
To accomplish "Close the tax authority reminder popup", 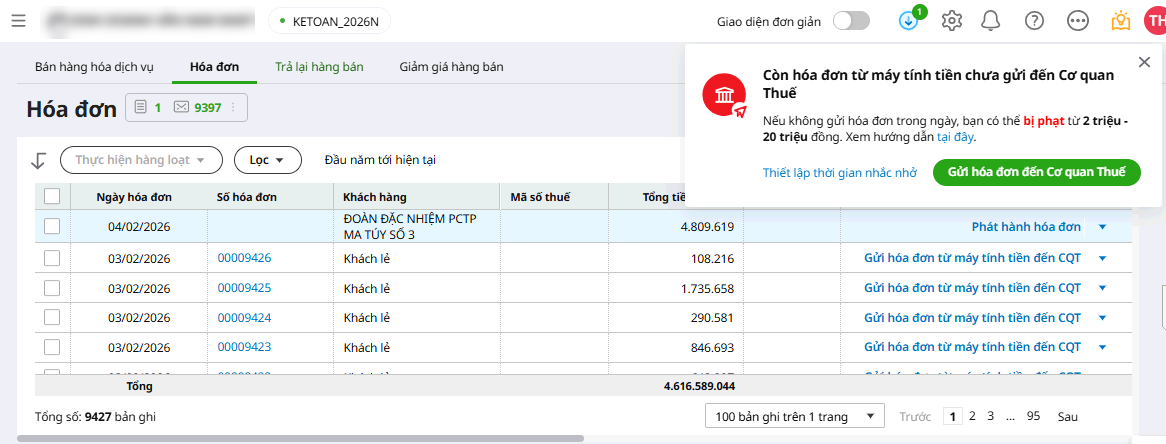I will click(x=1144, y=62).
